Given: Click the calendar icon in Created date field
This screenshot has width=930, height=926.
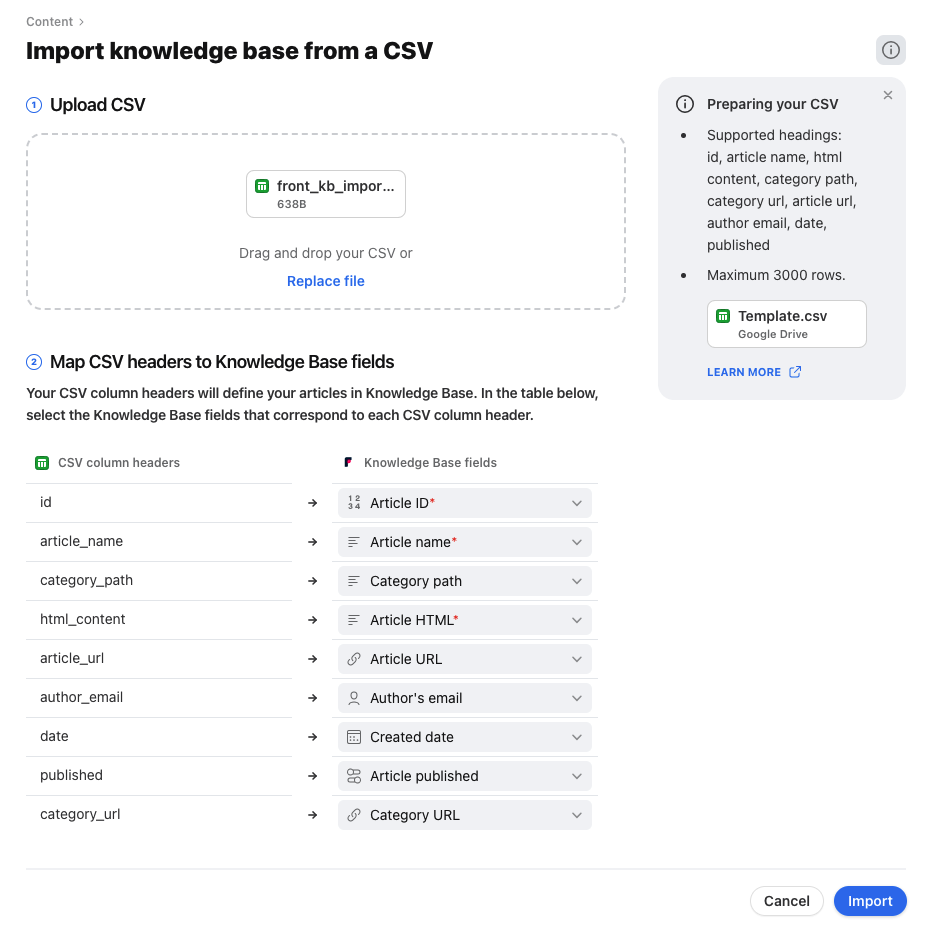Looking at the screenshot, I should (x=353, y=737).
